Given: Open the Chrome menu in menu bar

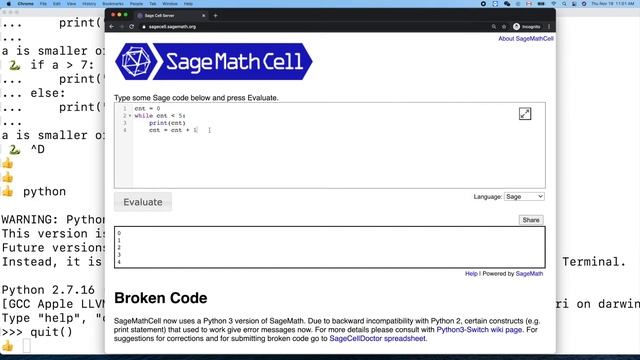Looking at the screenshot, I should pyautogui.click(x=26, y=4).
